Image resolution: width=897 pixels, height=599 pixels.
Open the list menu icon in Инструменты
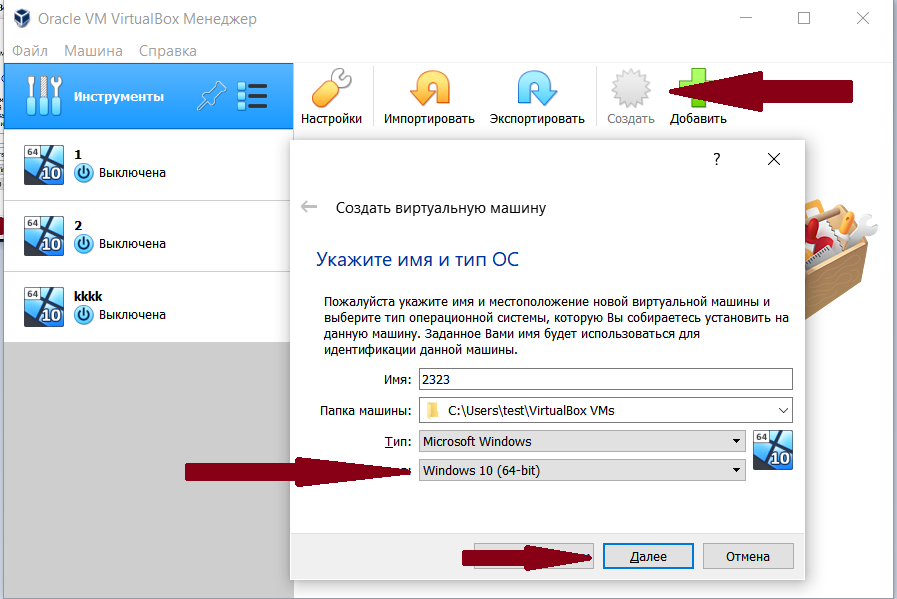pyautogui.click(x=252, y=96)
